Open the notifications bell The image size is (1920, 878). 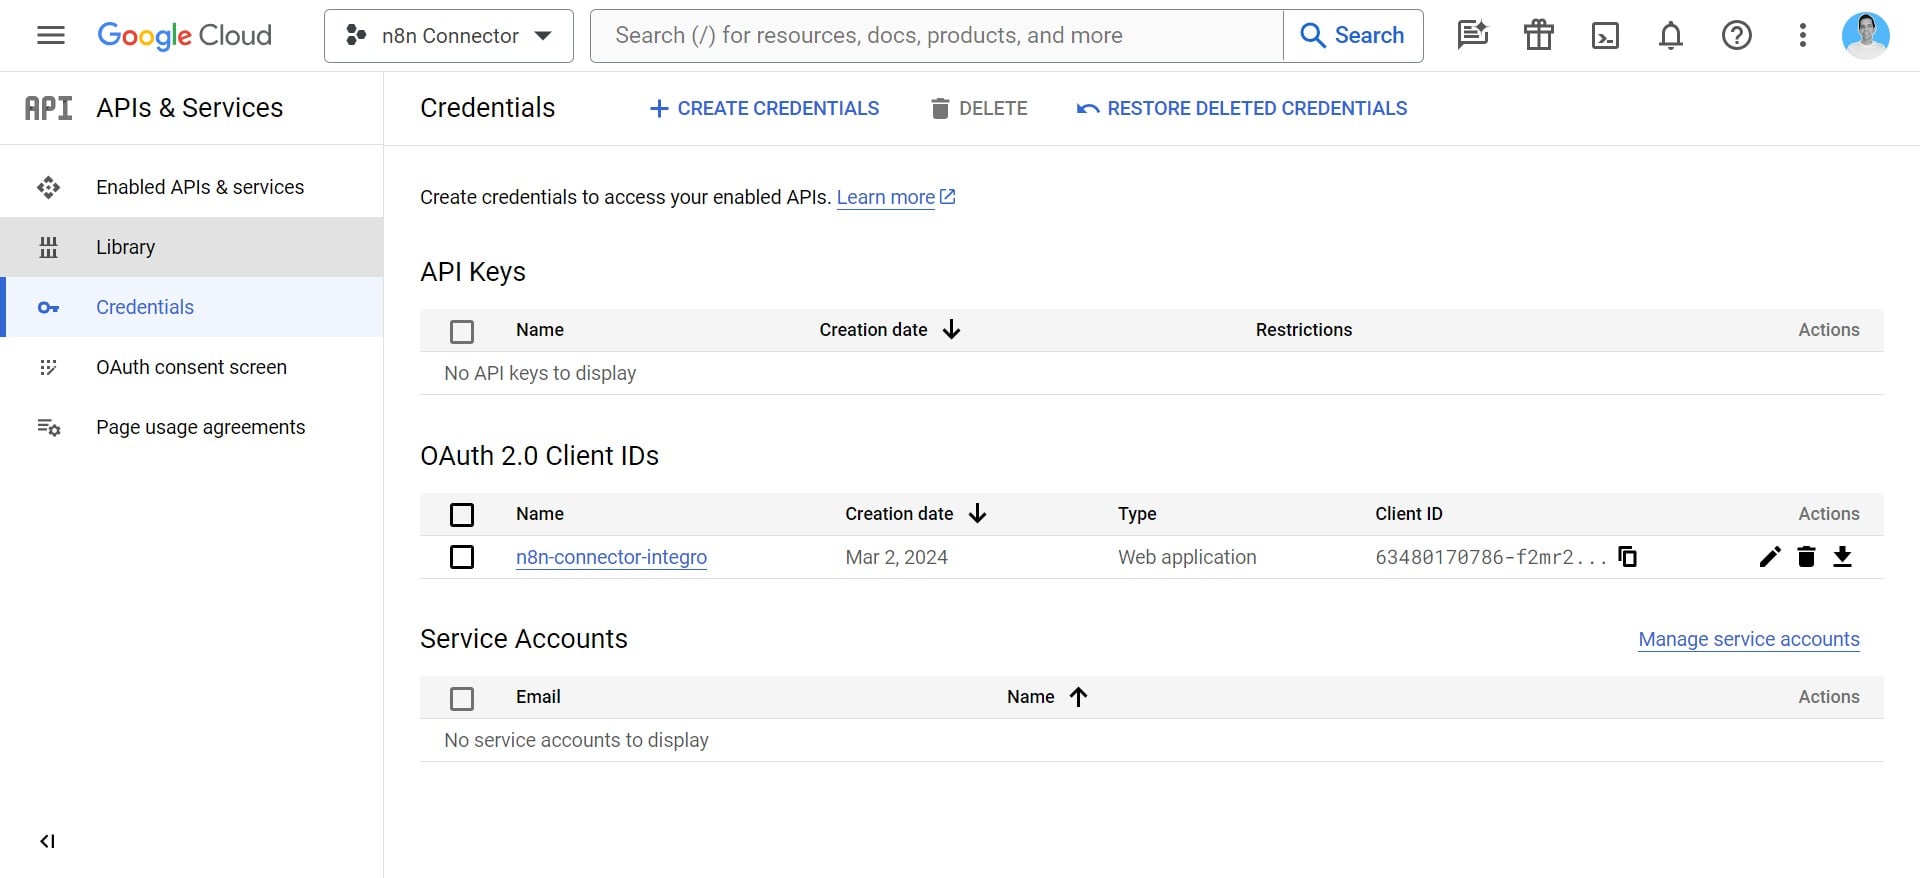coord(1670,36)
